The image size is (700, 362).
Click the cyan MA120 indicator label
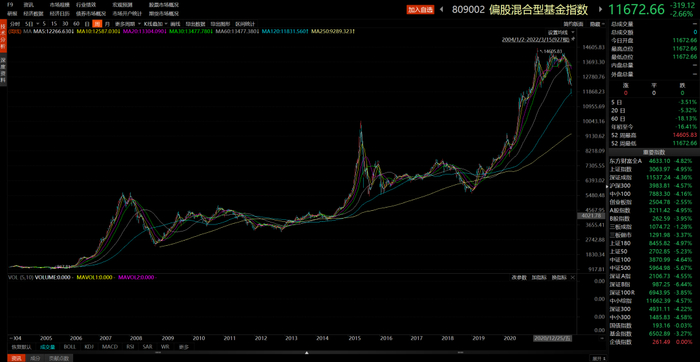pos(285,31)
